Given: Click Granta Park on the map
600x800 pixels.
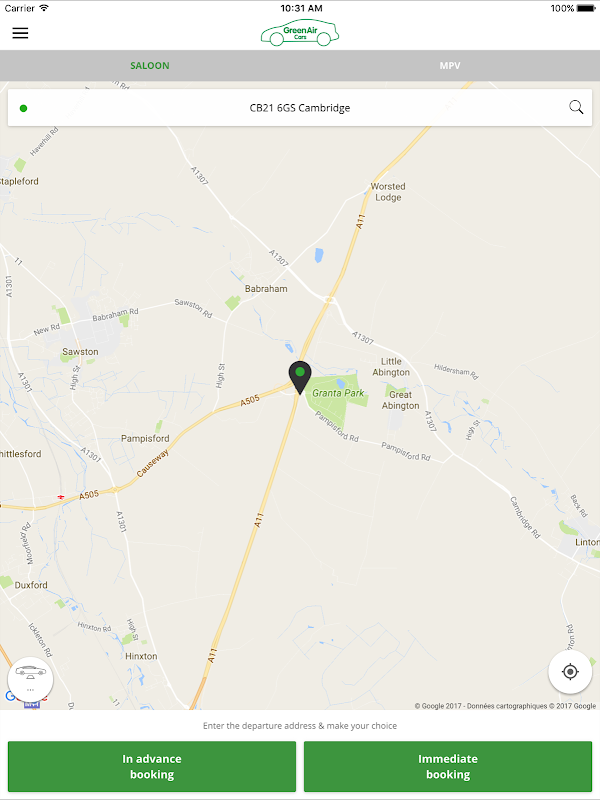Looking at the screenshot, I should [338, 393].
